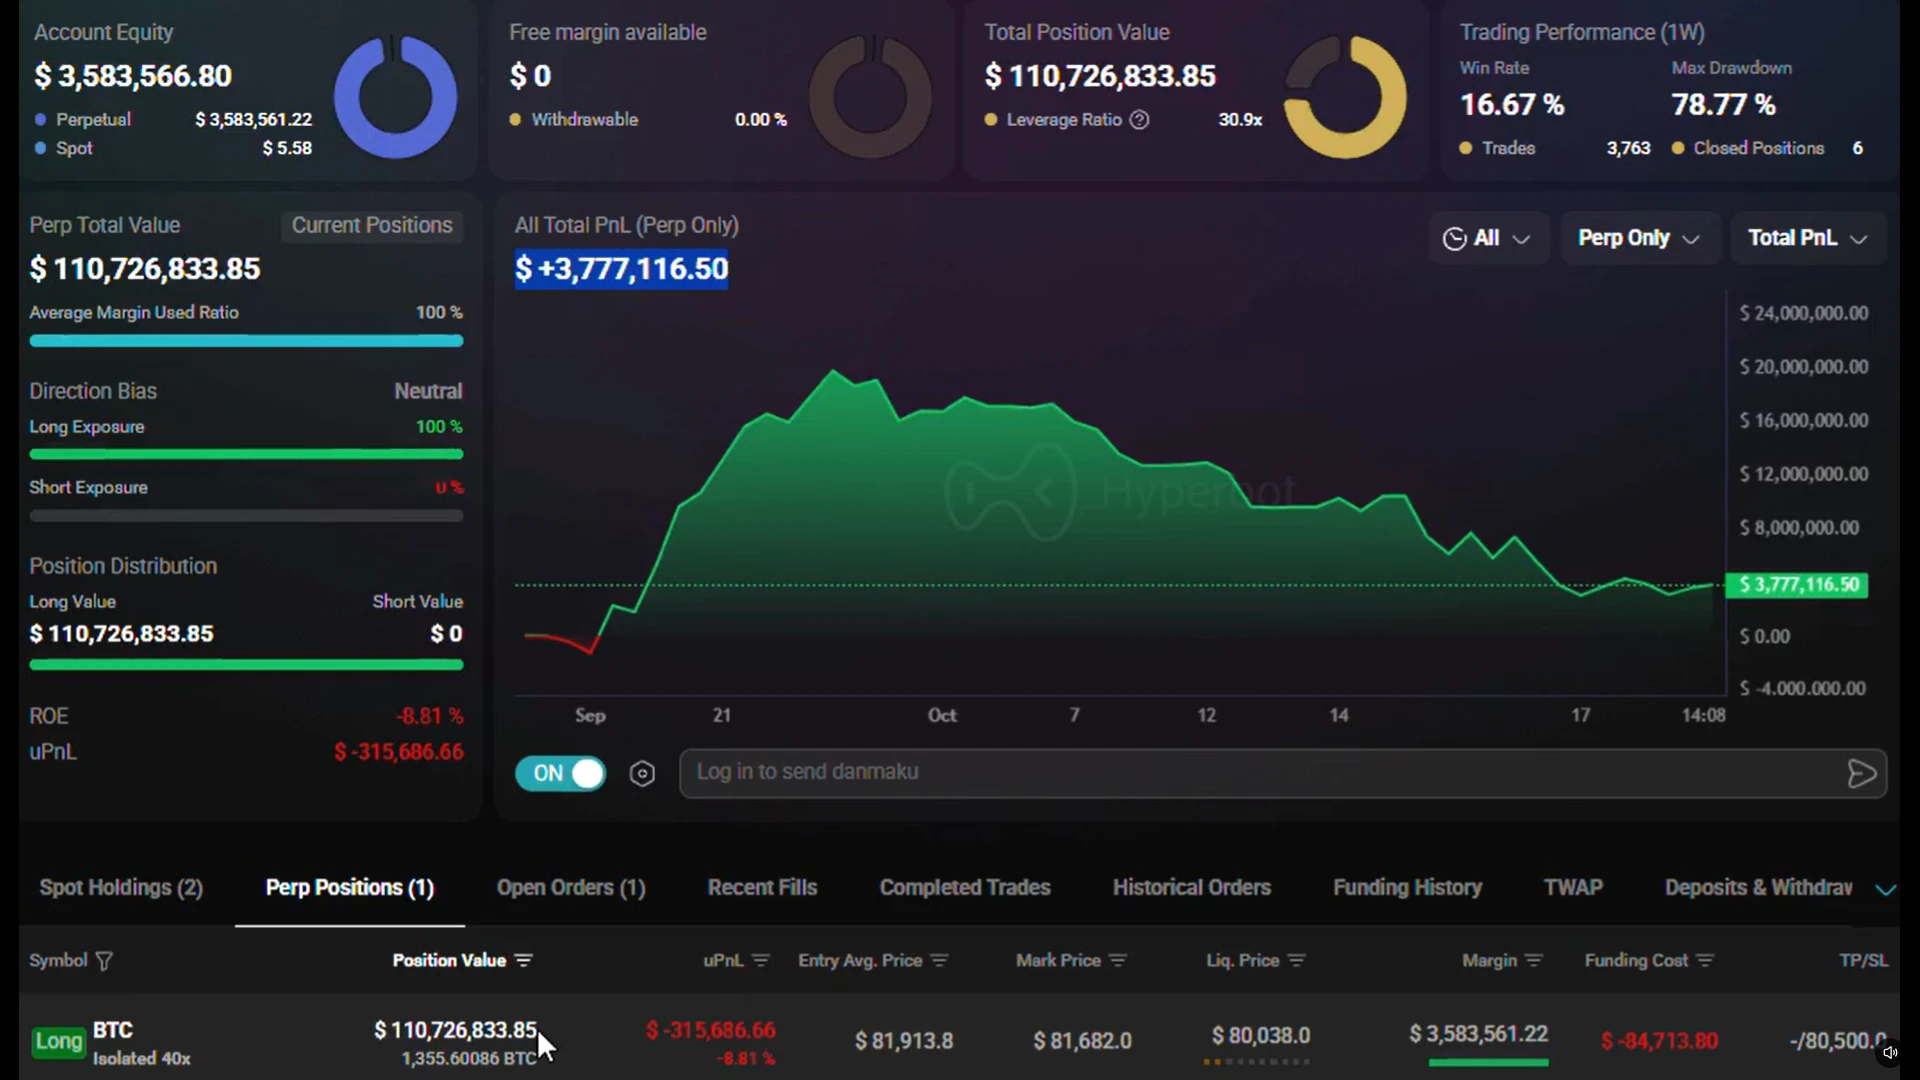Click the danmaku settings hexagon icon
Screen dimensions: 1920x1080
[642, 774]
